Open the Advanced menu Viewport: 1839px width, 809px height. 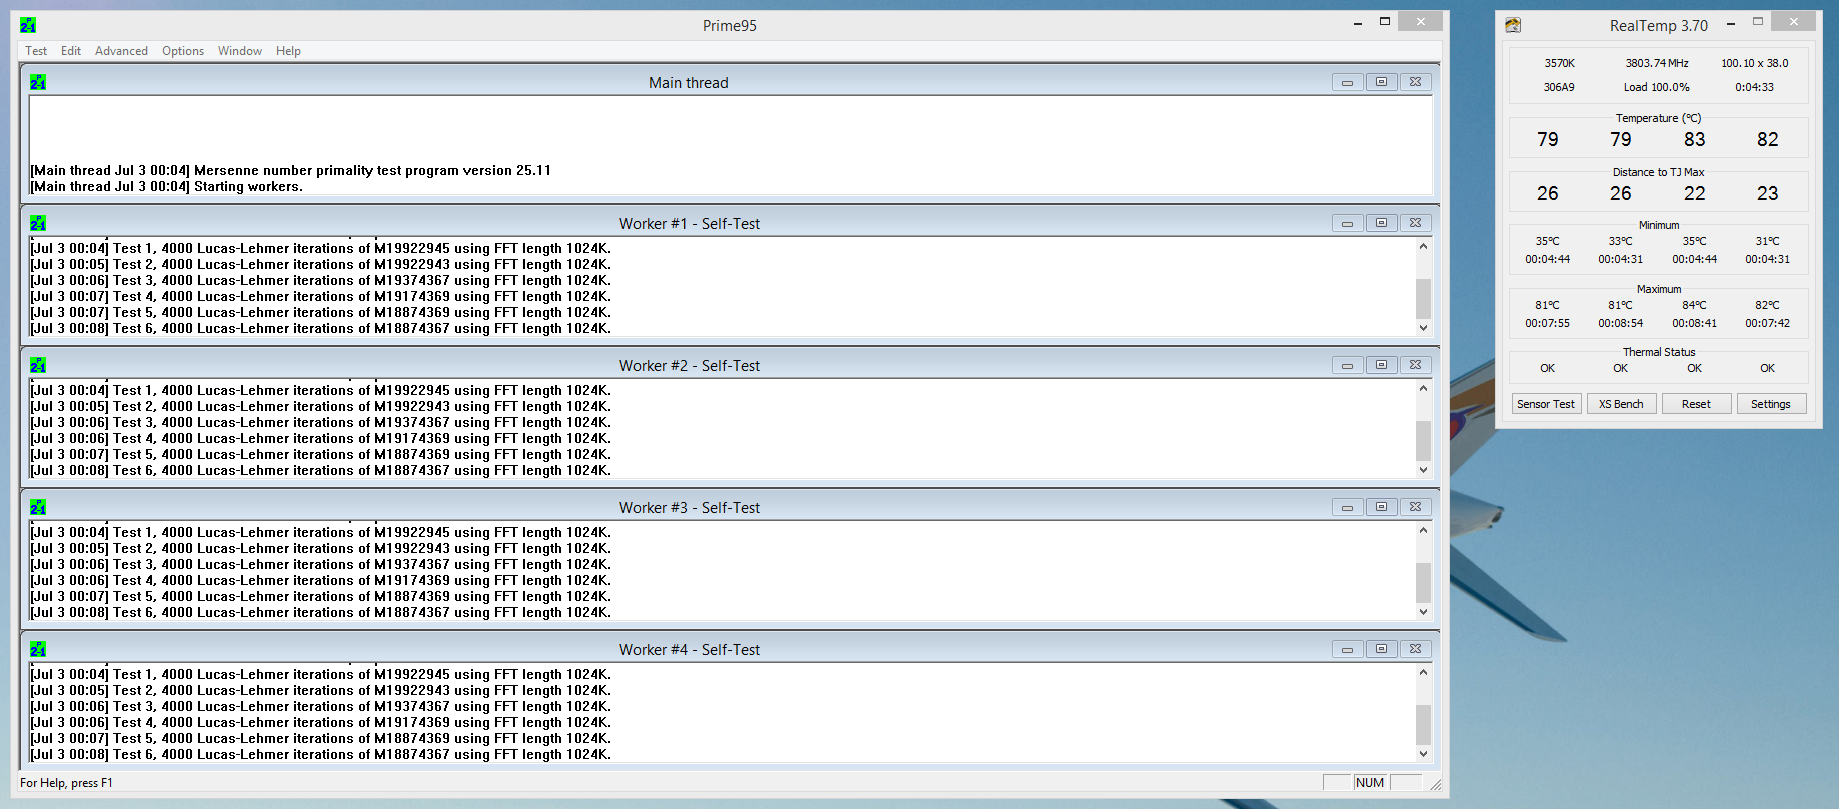pyautogui.click(x=121, y=51)
